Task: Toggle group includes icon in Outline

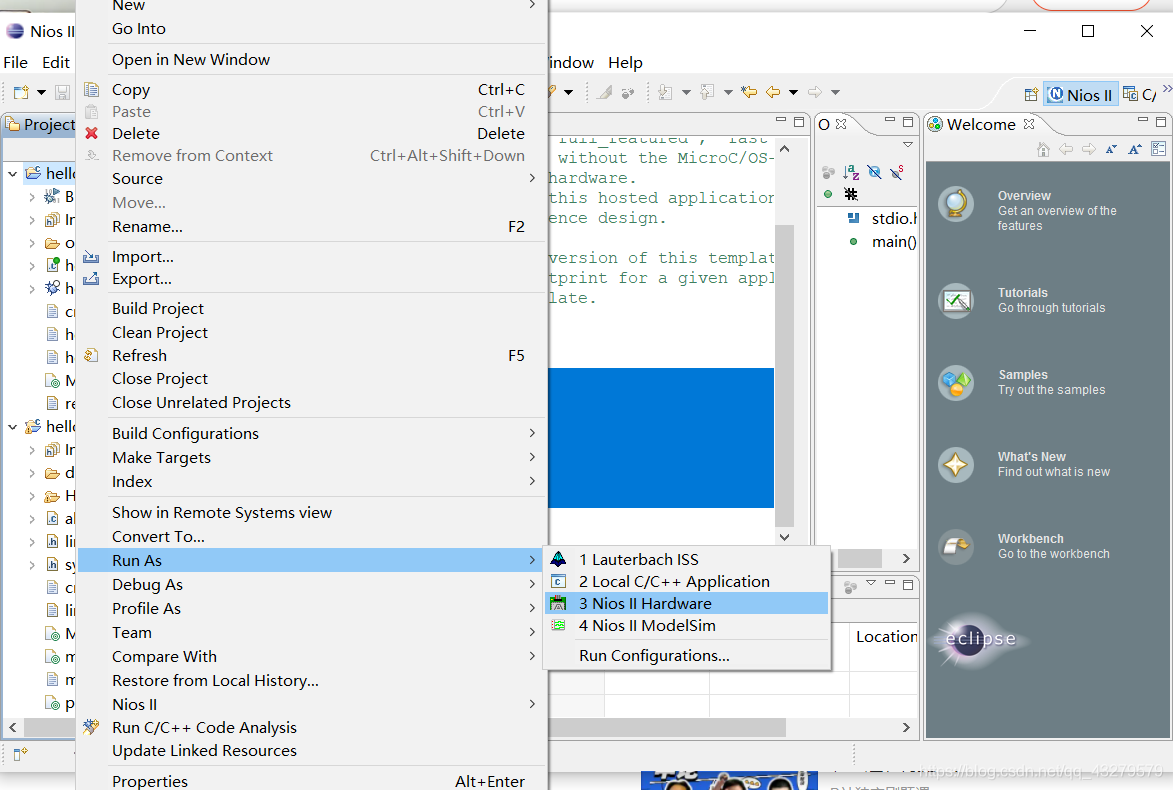Action: 828,173
